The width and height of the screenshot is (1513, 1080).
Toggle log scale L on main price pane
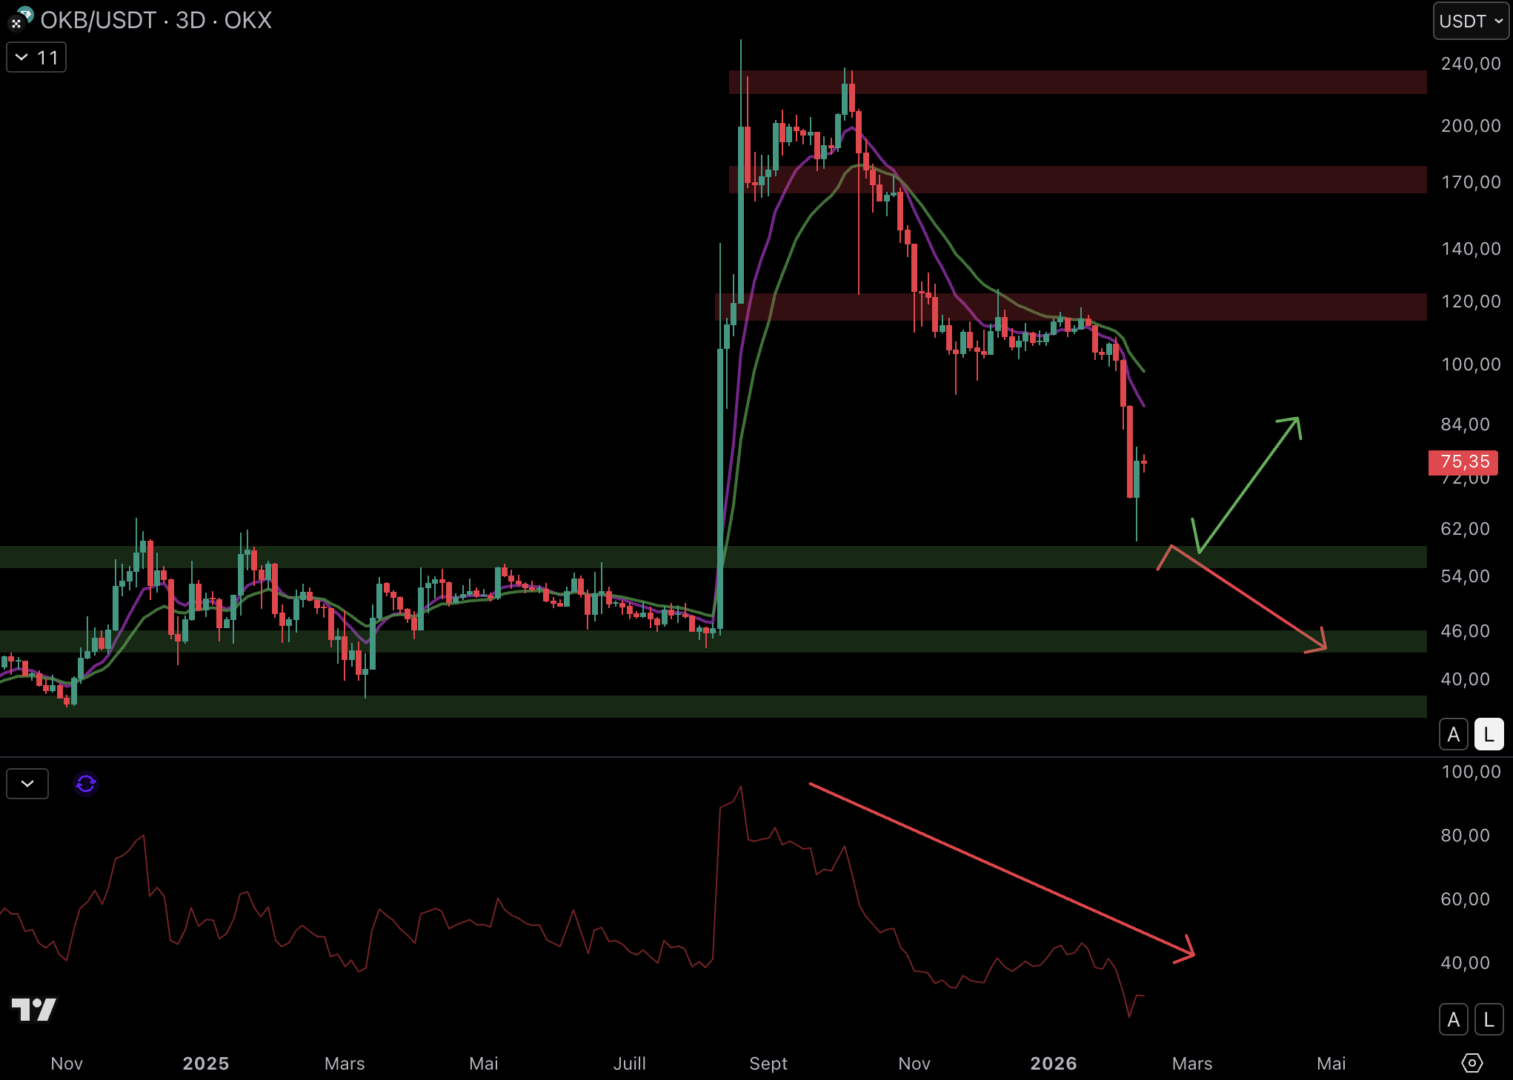click(x=1488, y=735)
